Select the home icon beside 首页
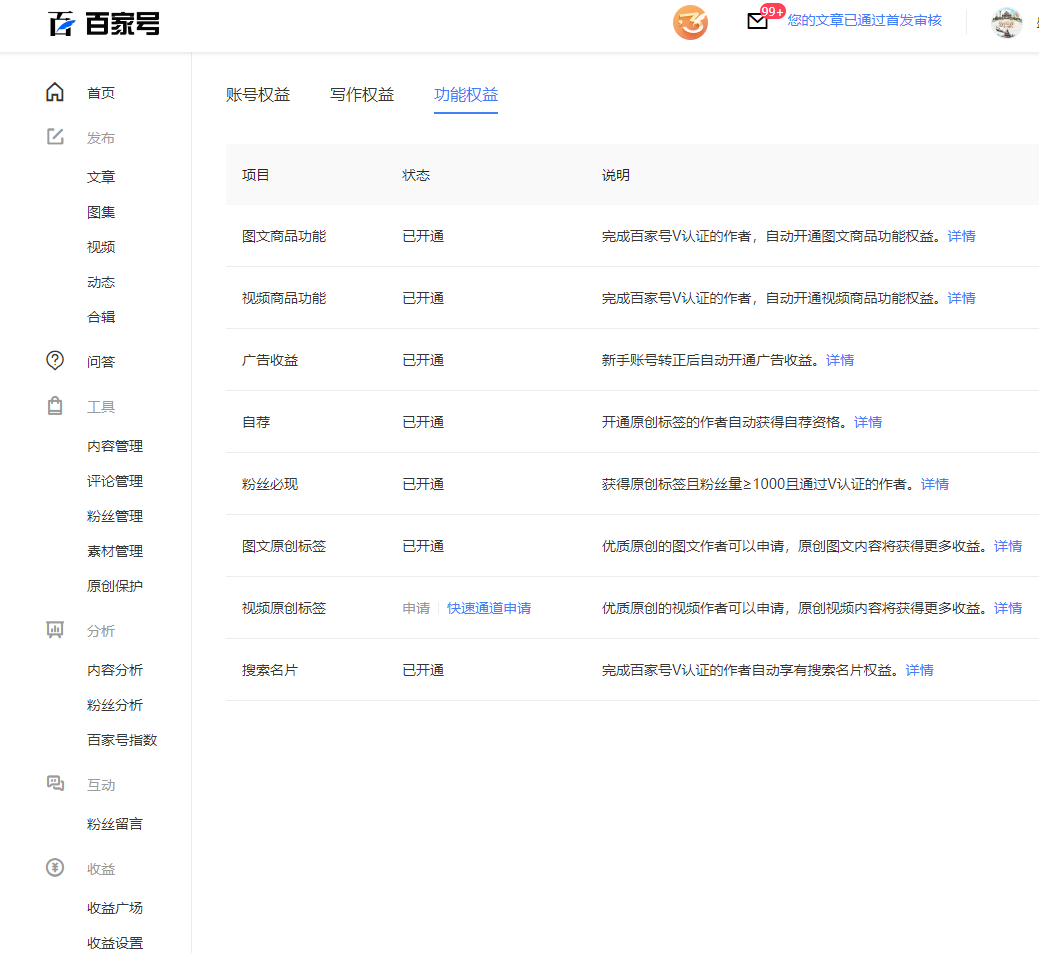 [55, 91]
